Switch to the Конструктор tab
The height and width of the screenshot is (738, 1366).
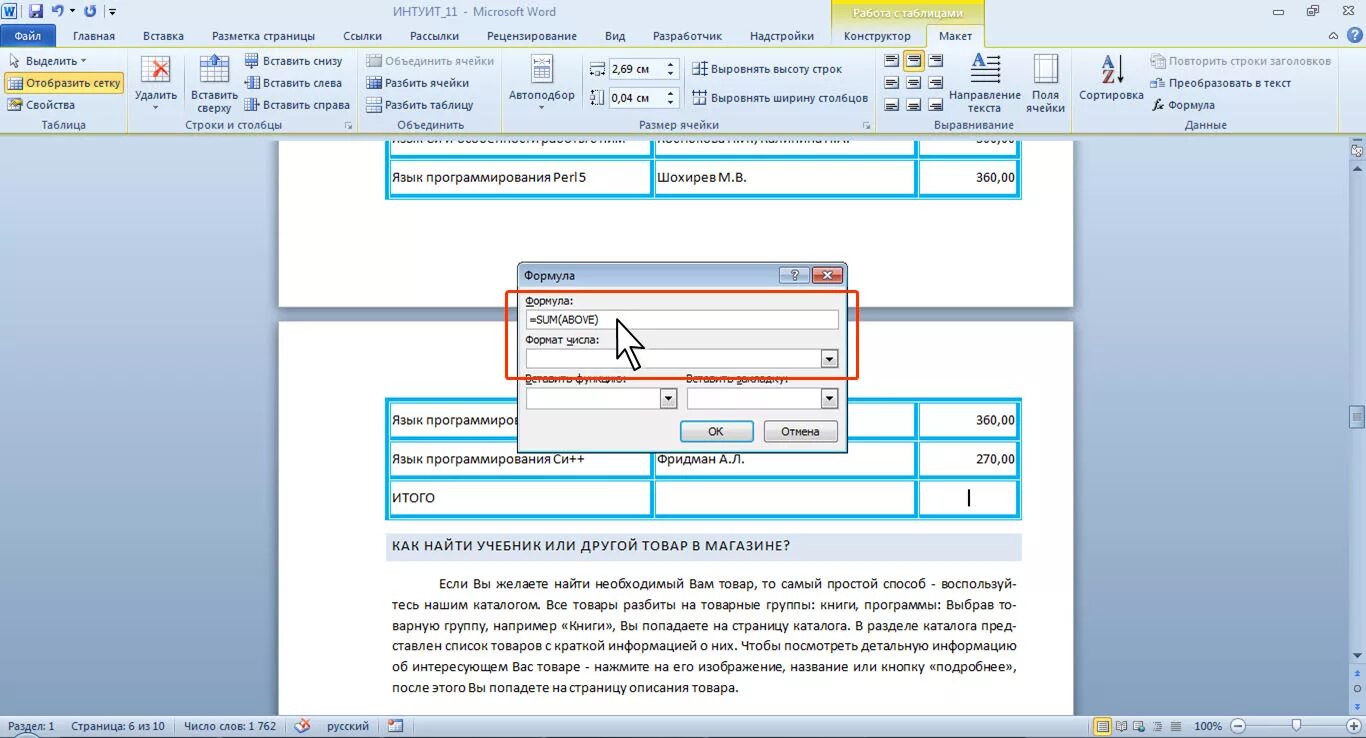tap(877, 36)
